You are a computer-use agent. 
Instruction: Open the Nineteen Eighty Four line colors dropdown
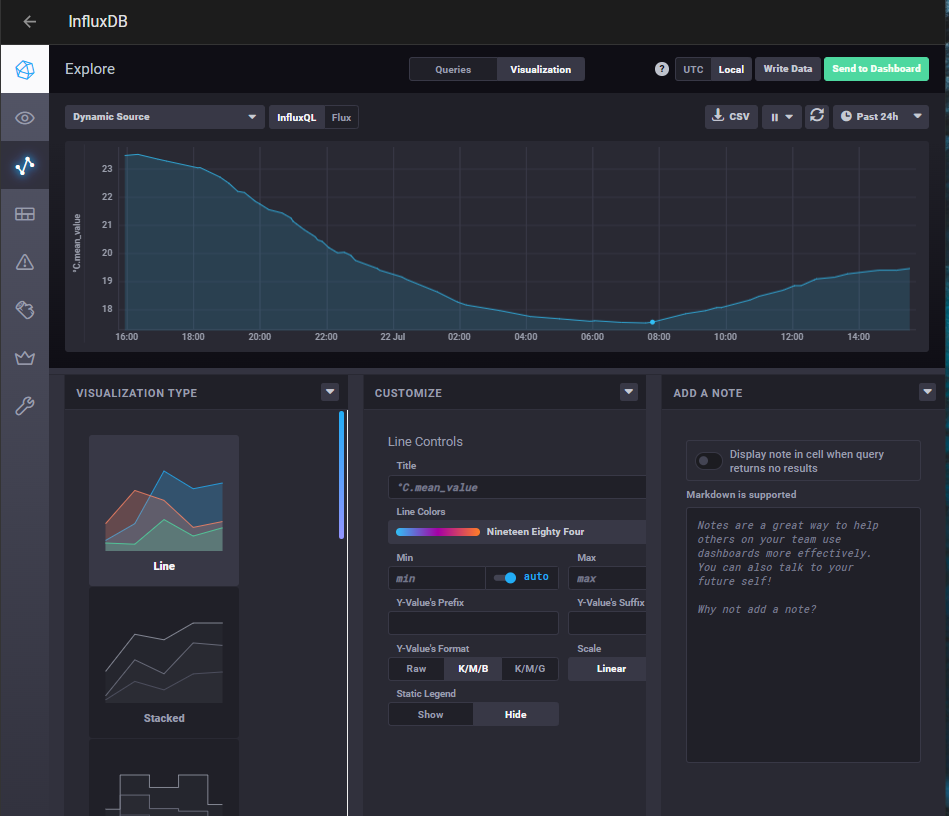(x=517, y=532)
